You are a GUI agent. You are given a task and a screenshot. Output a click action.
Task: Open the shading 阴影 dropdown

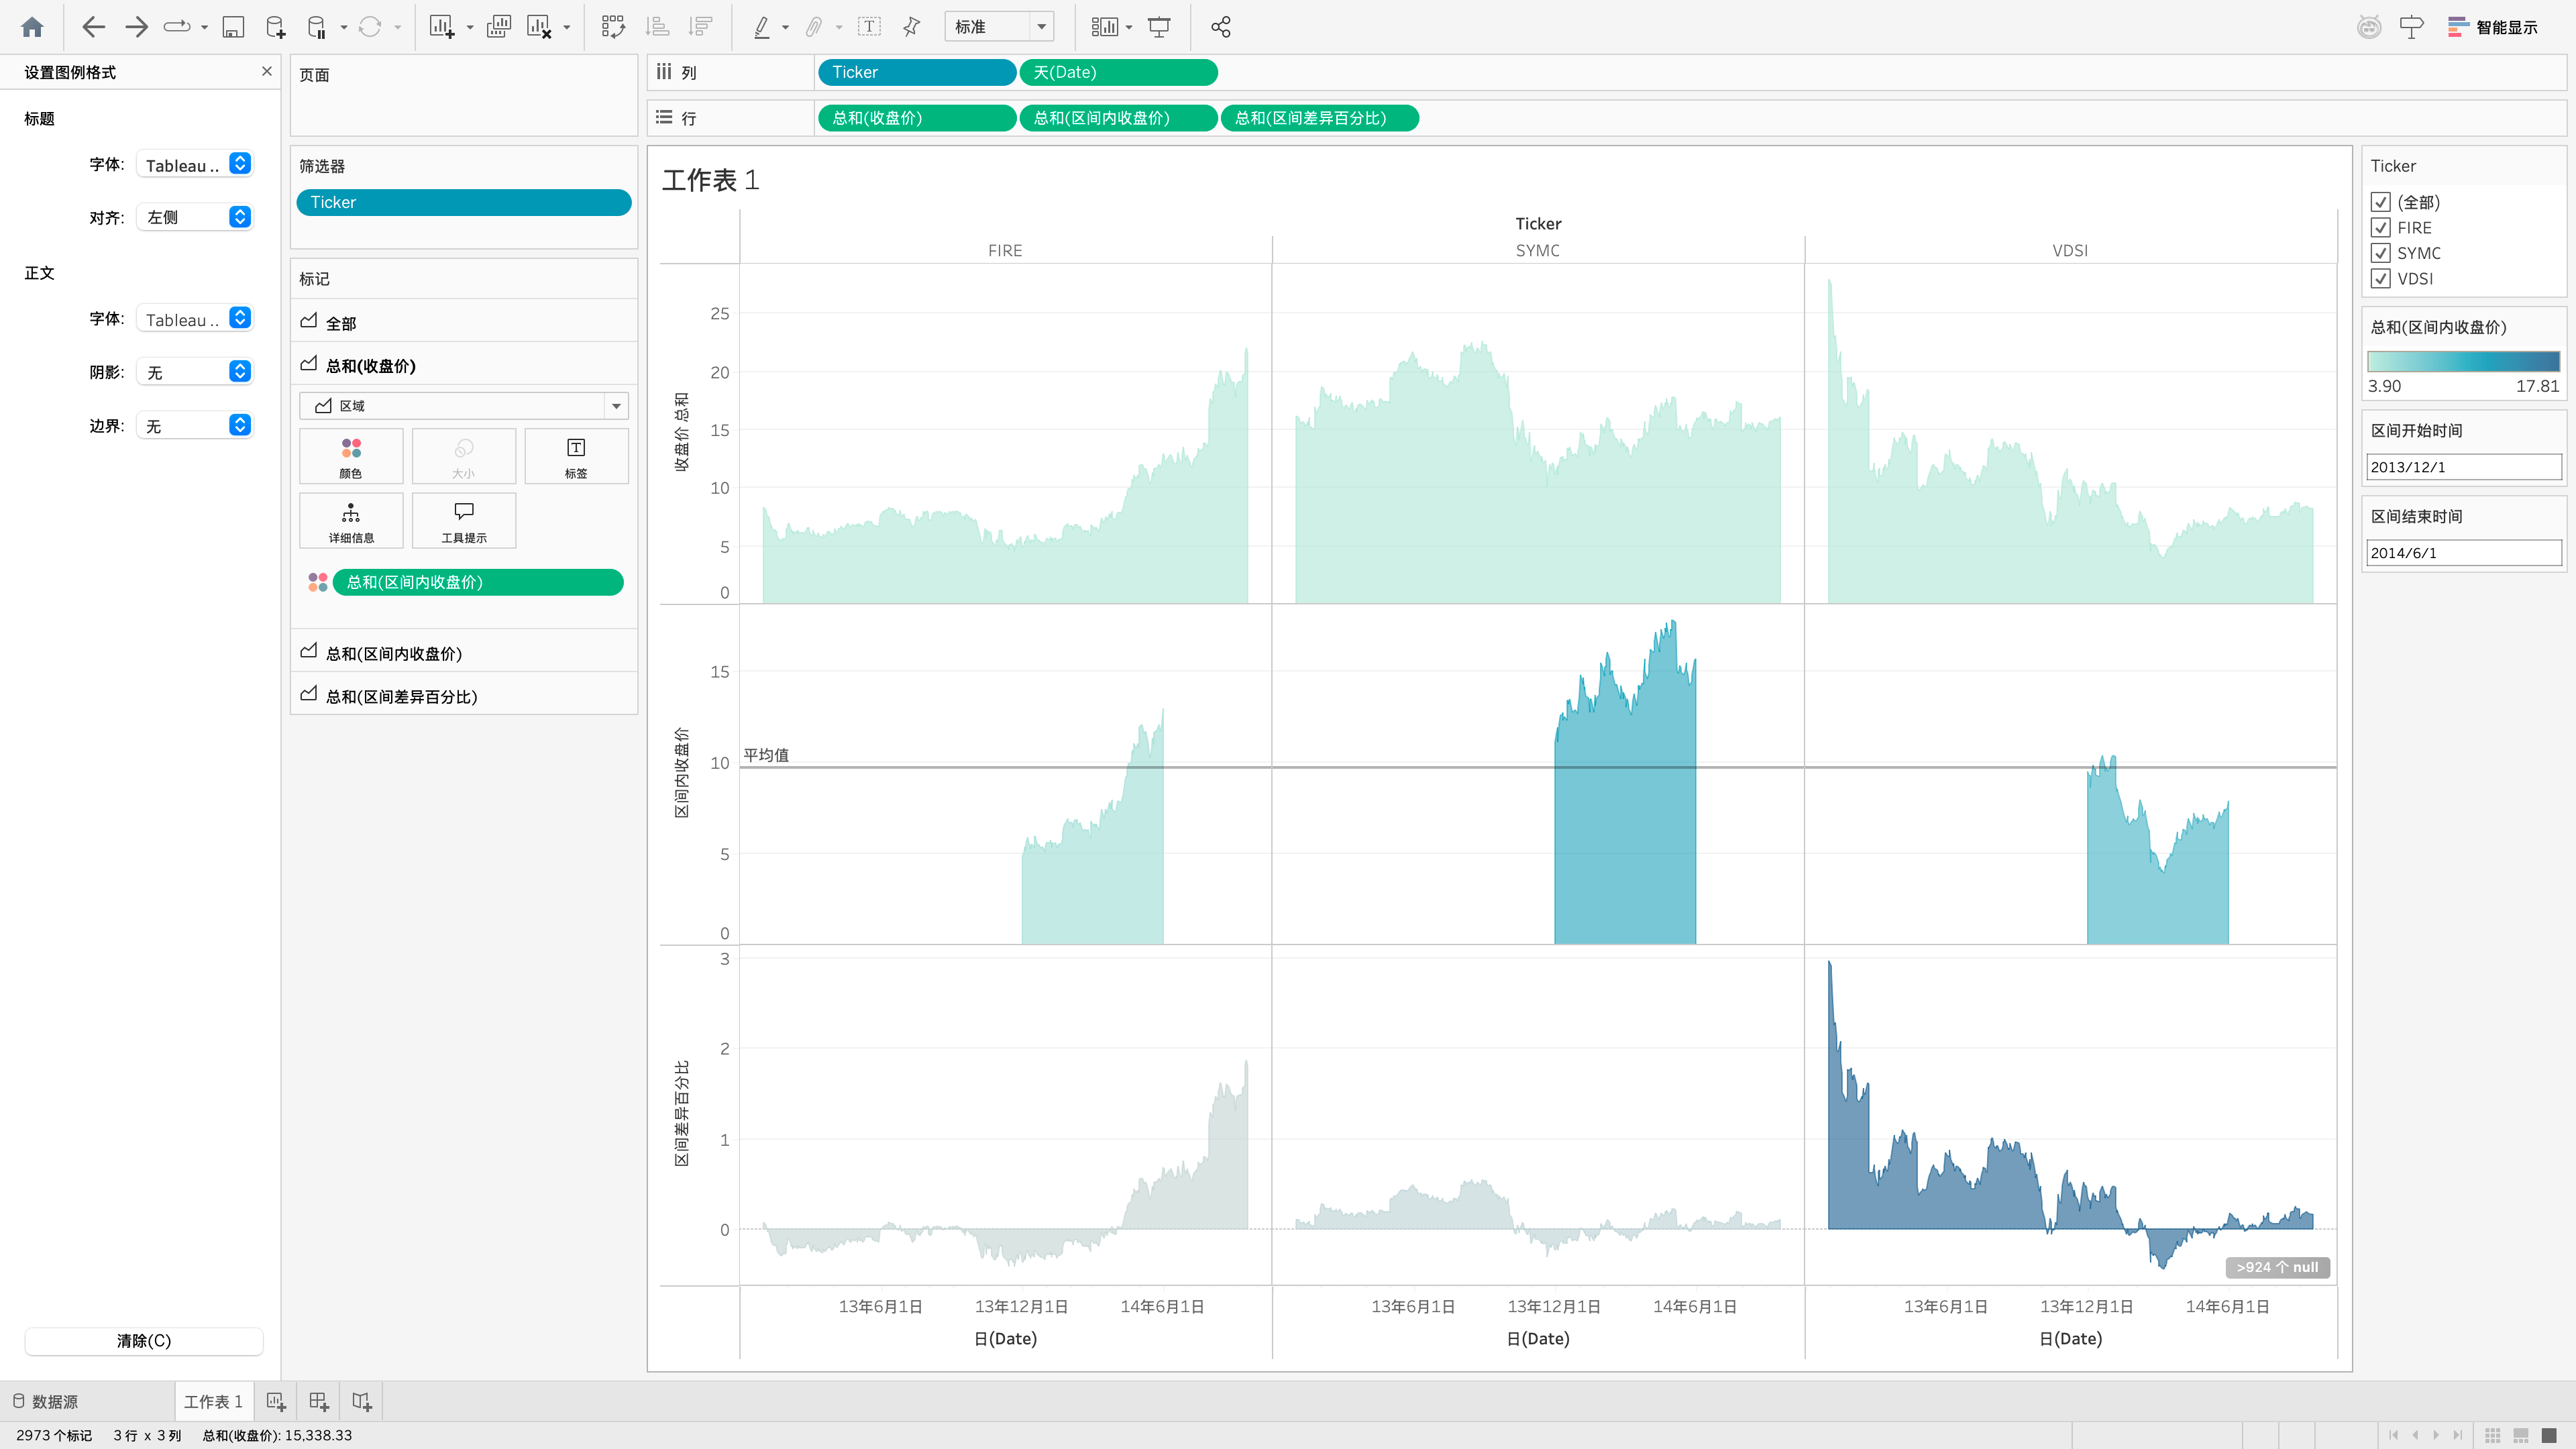tap(194, 372)
